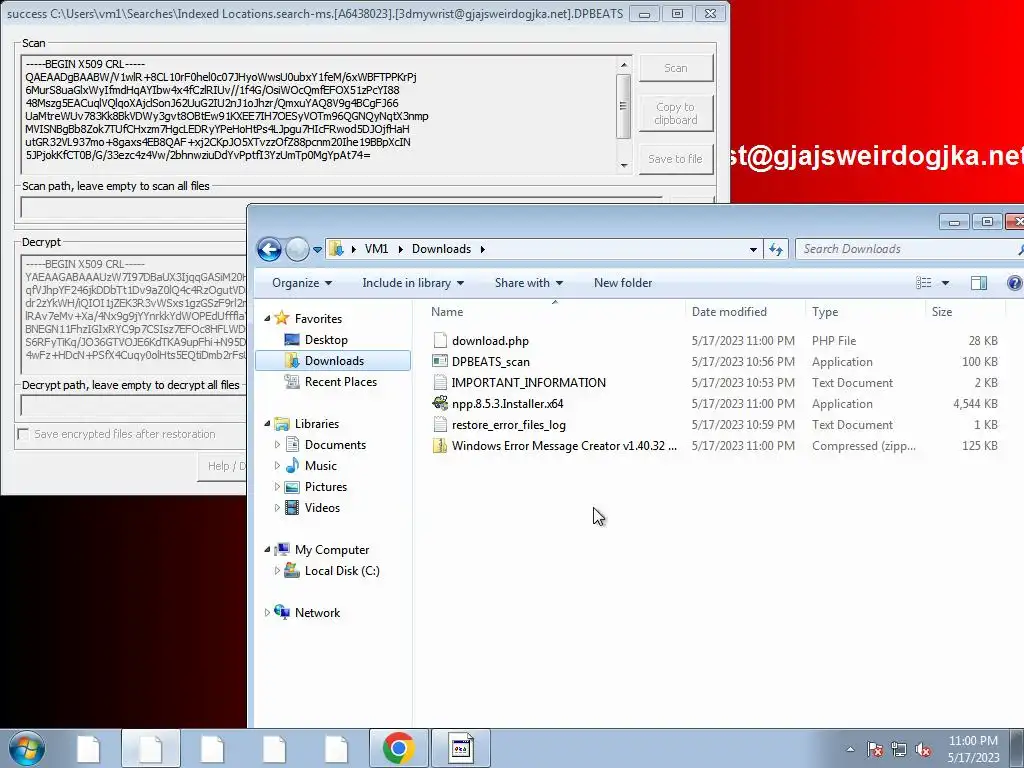Click the muted volume tray icon
Image resolution: width=1024 pixels, height=768 pixels.
(923, 749)
